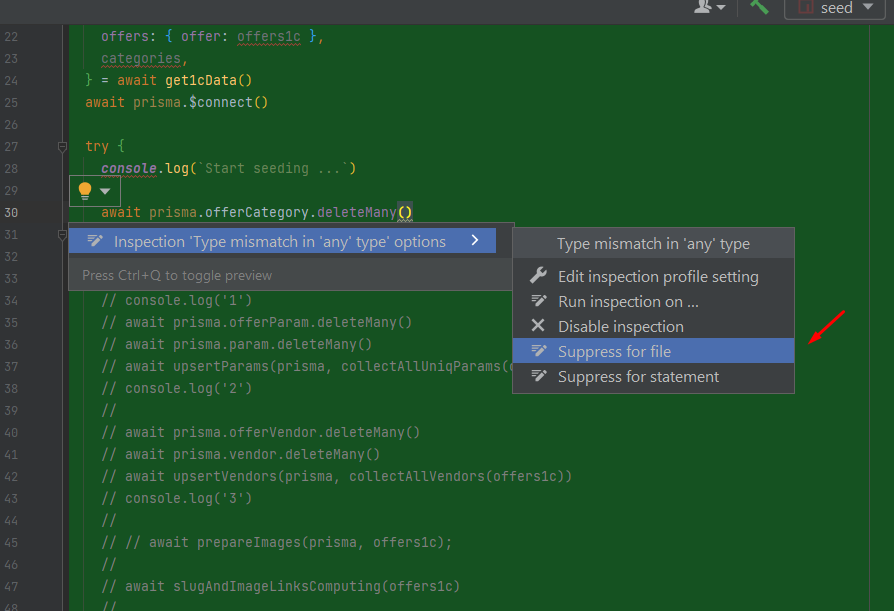Click the inspection options pencil icon in popup

coord(95,241)
